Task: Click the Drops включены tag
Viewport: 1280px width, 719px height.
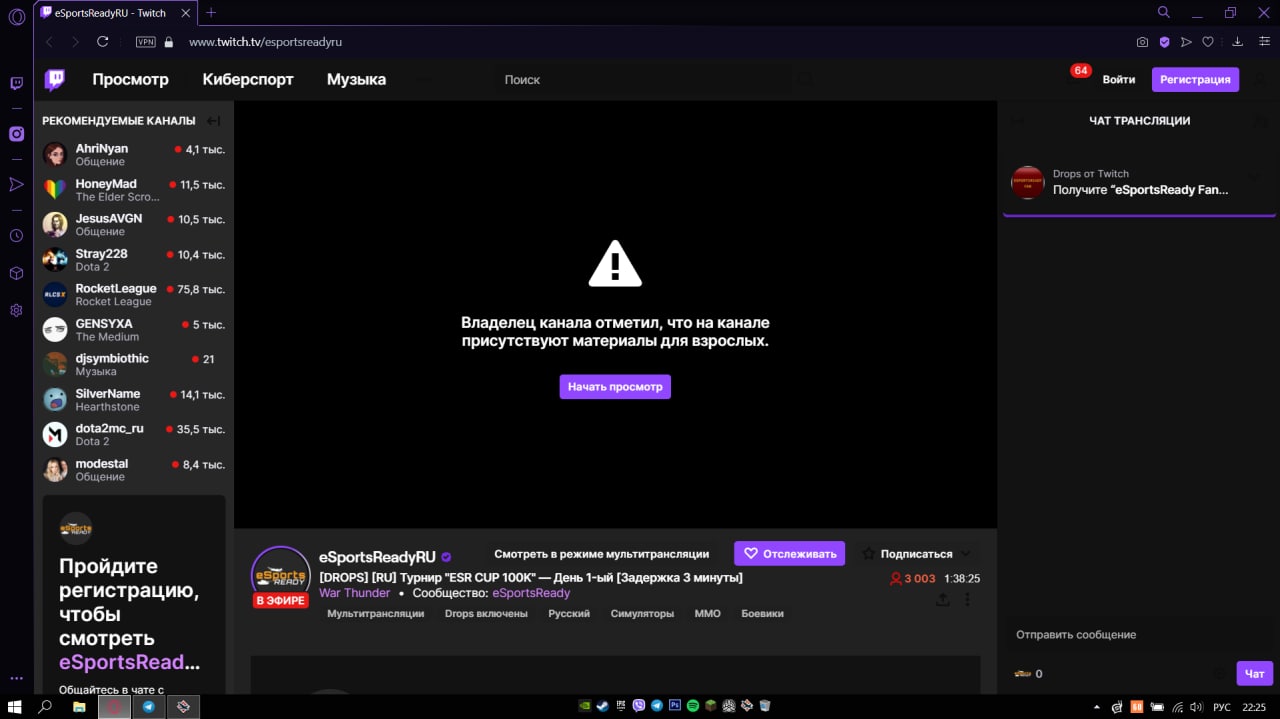Action: [x=486, y=614]
